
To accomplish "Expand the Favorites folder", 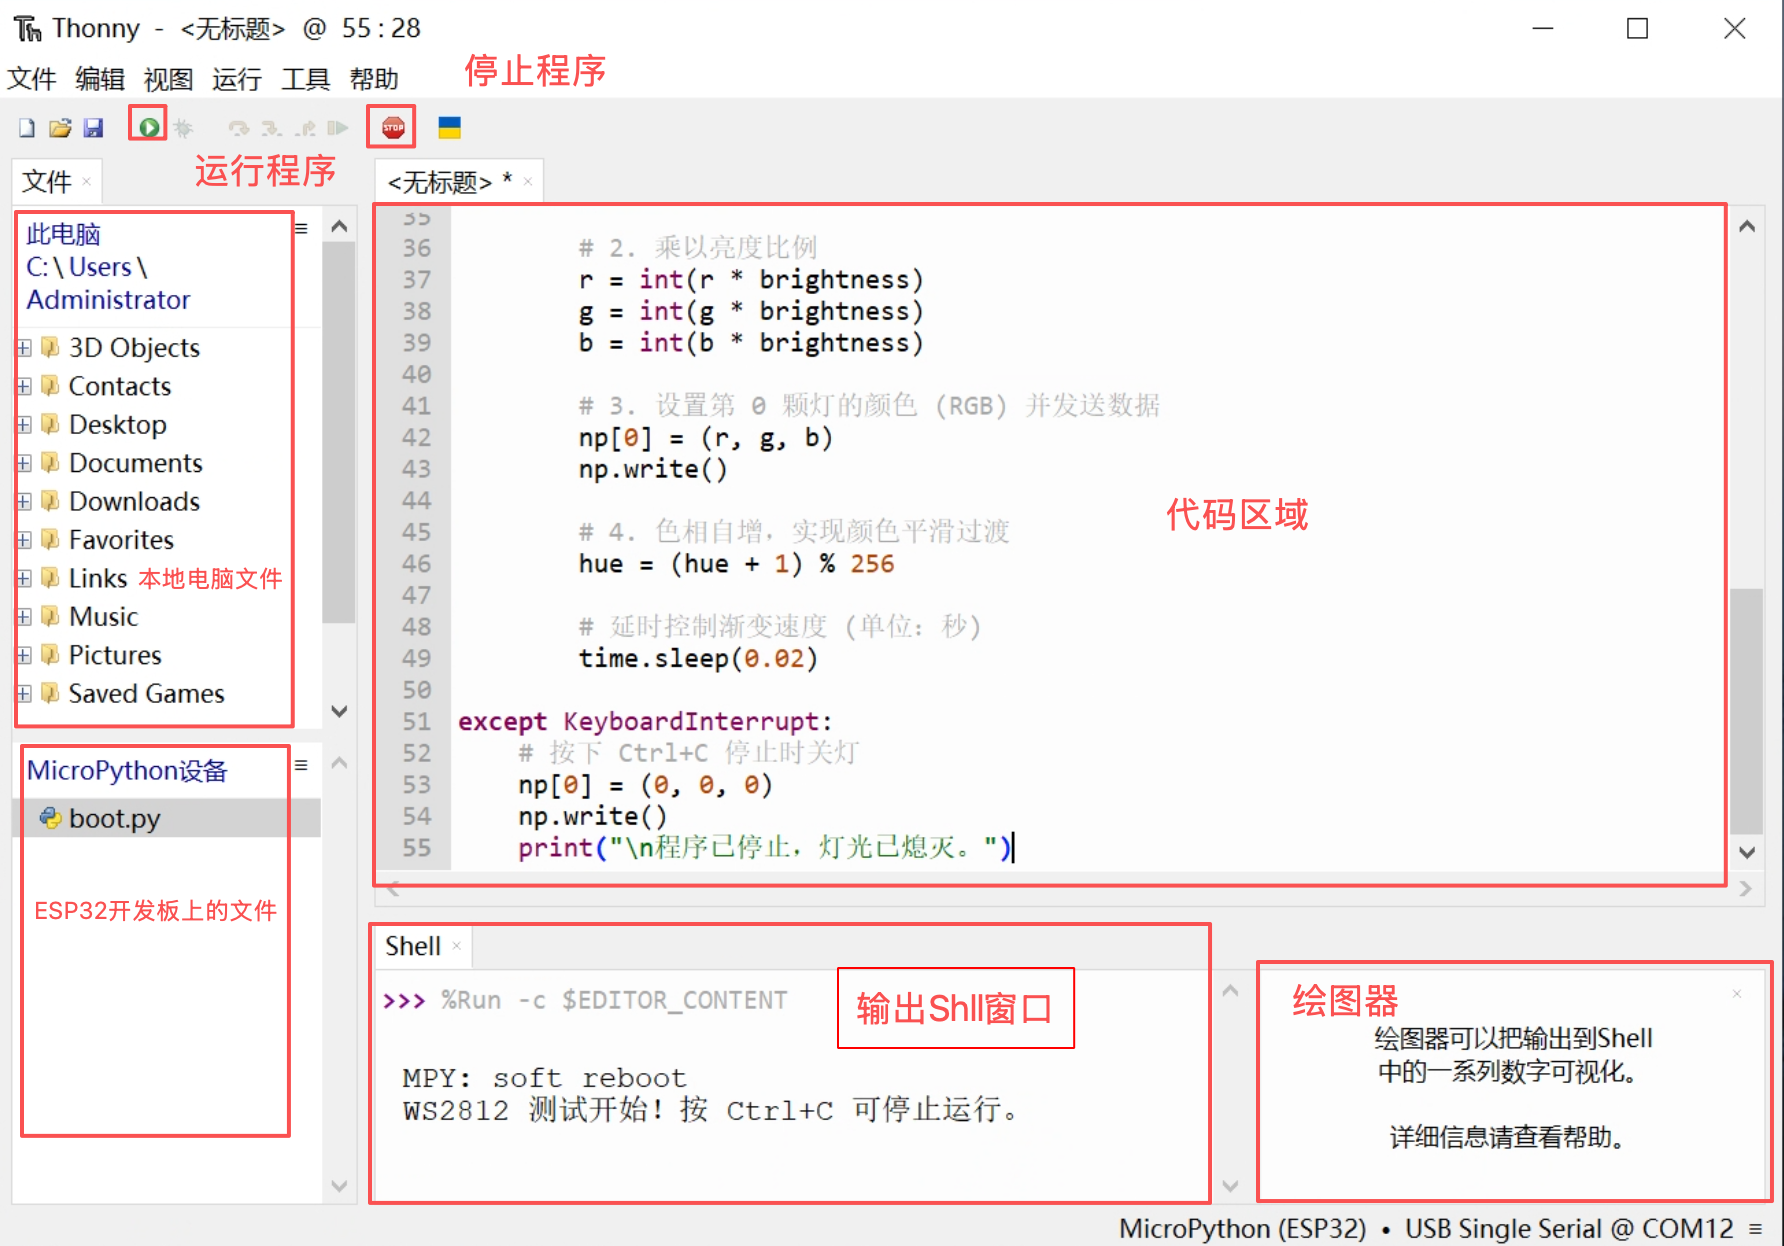I will coord(24,540).
